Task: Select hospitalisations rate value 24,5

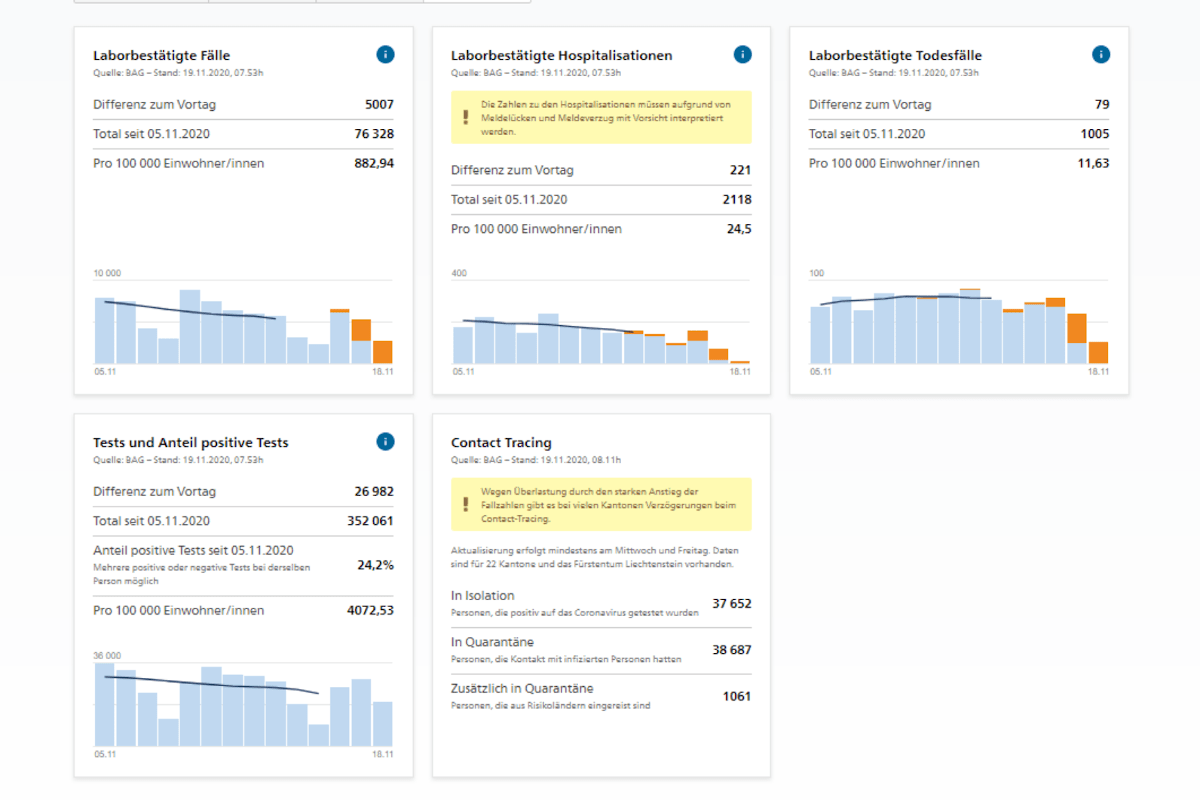Action: coord(739,229)
